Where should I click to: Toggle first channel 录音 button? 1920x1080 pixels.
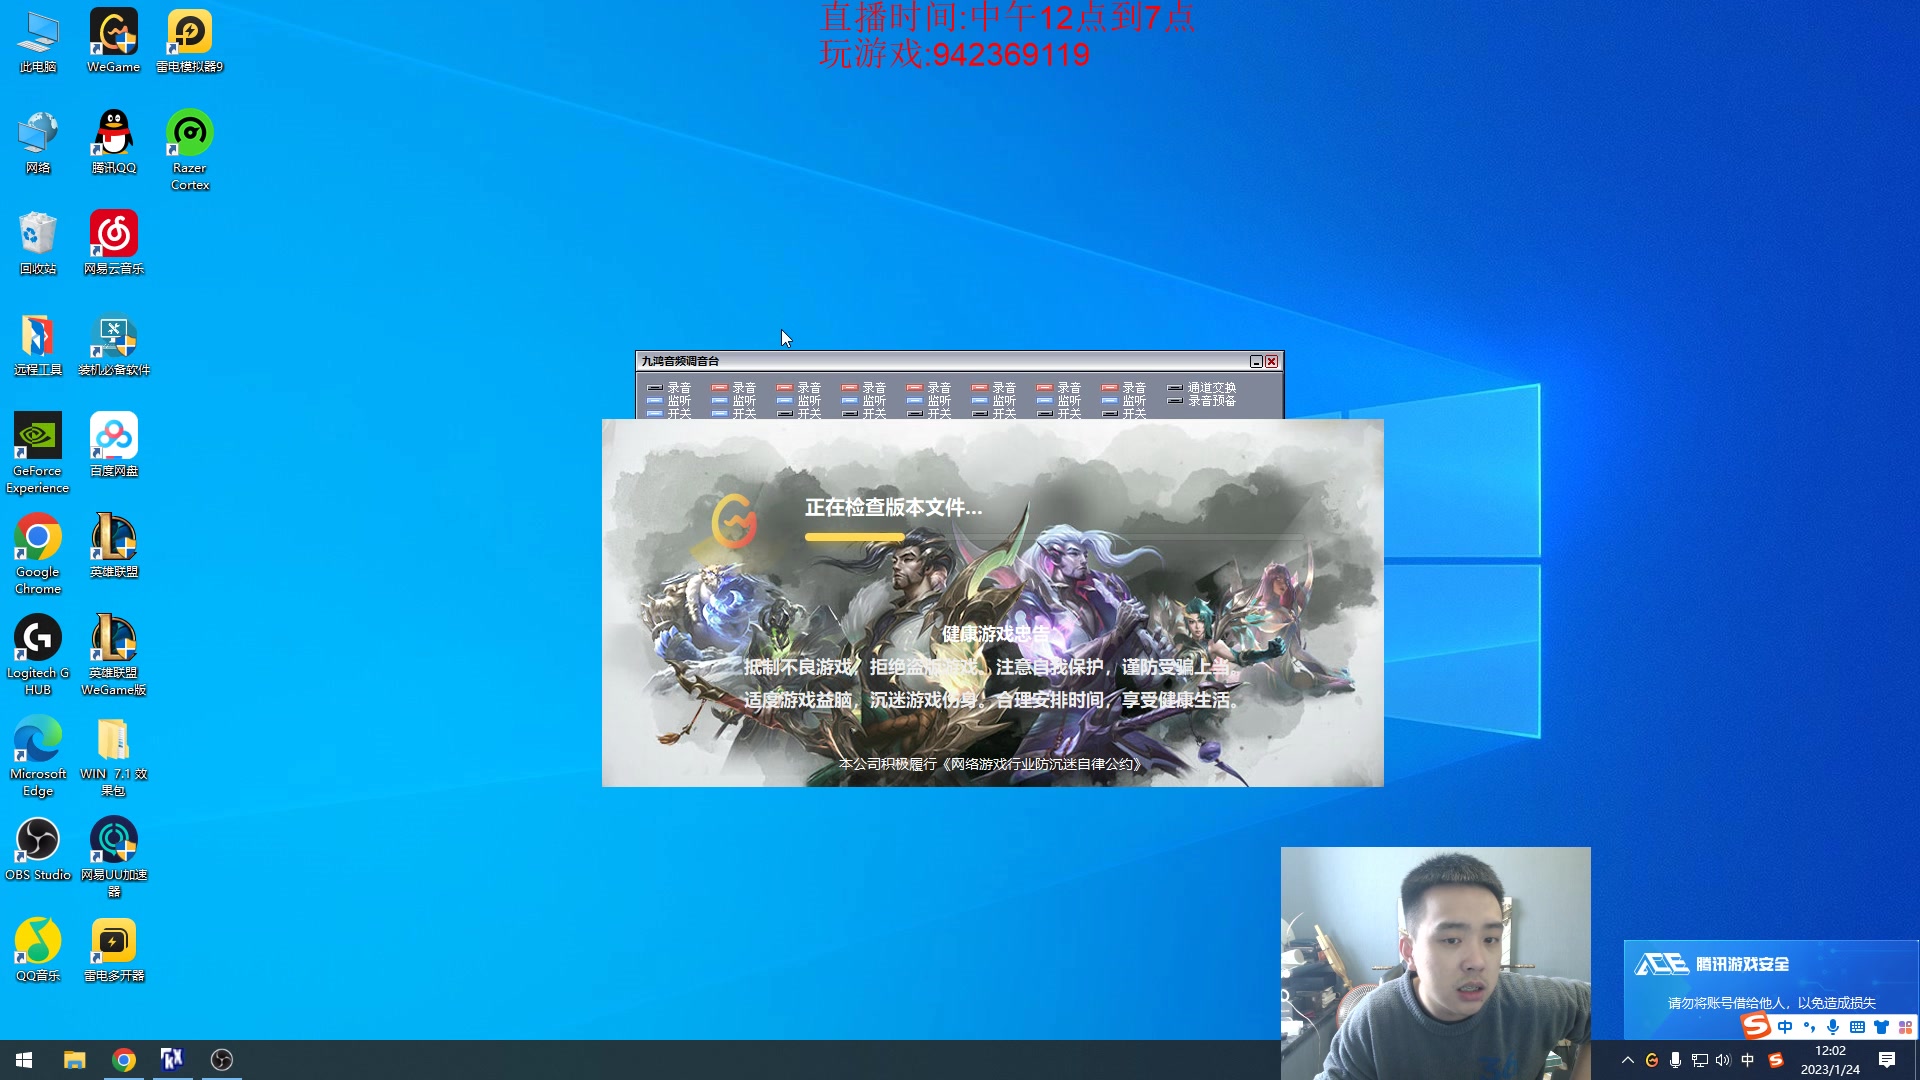point(655,387)
